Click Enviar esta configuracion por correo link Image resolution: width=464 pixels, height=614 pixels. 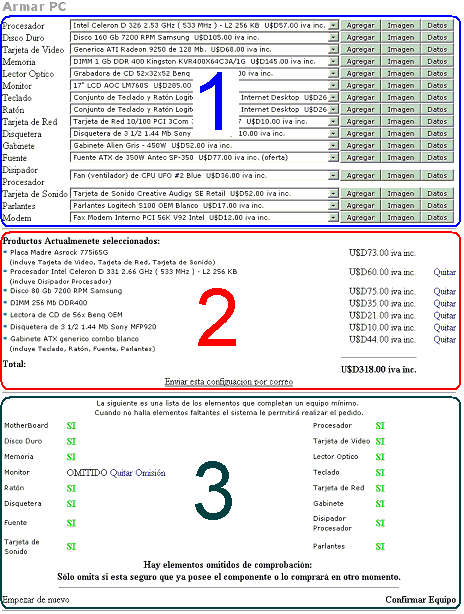(x=229, y=382)
